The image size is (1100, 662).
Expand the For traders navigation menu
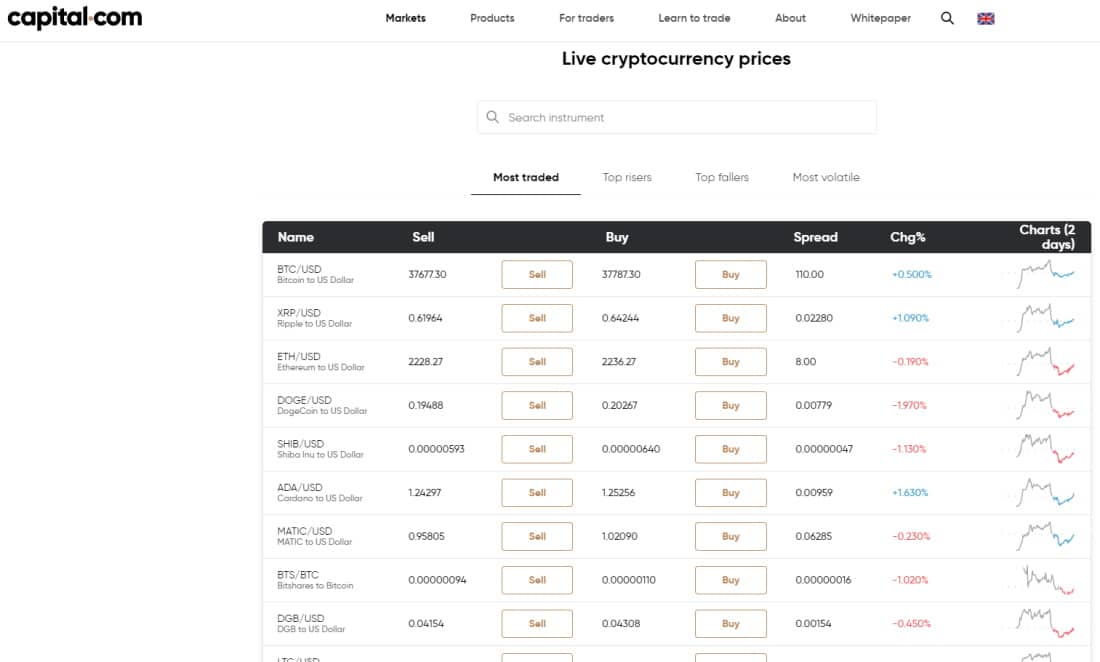[587, 18]
